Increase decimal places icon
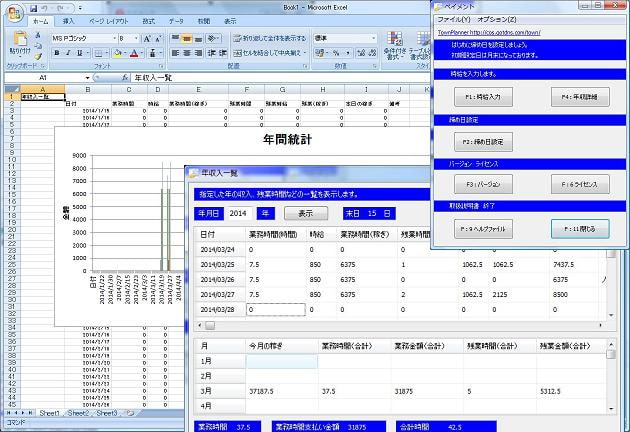The image size is (630, 432). click(361, 53)
